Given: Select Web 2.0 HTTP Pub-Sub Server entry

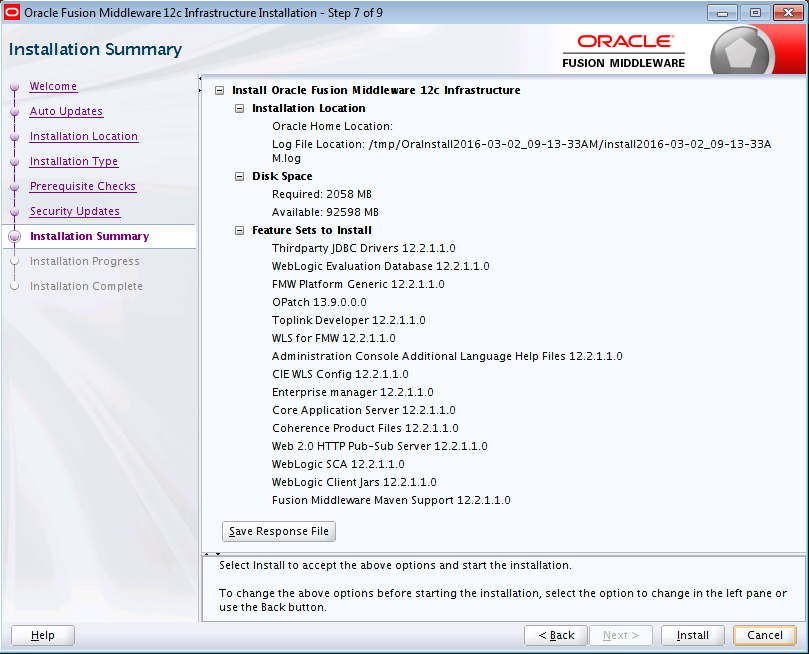Looking at the screenshot, I should pyautogui.click(x=380, y=447).
